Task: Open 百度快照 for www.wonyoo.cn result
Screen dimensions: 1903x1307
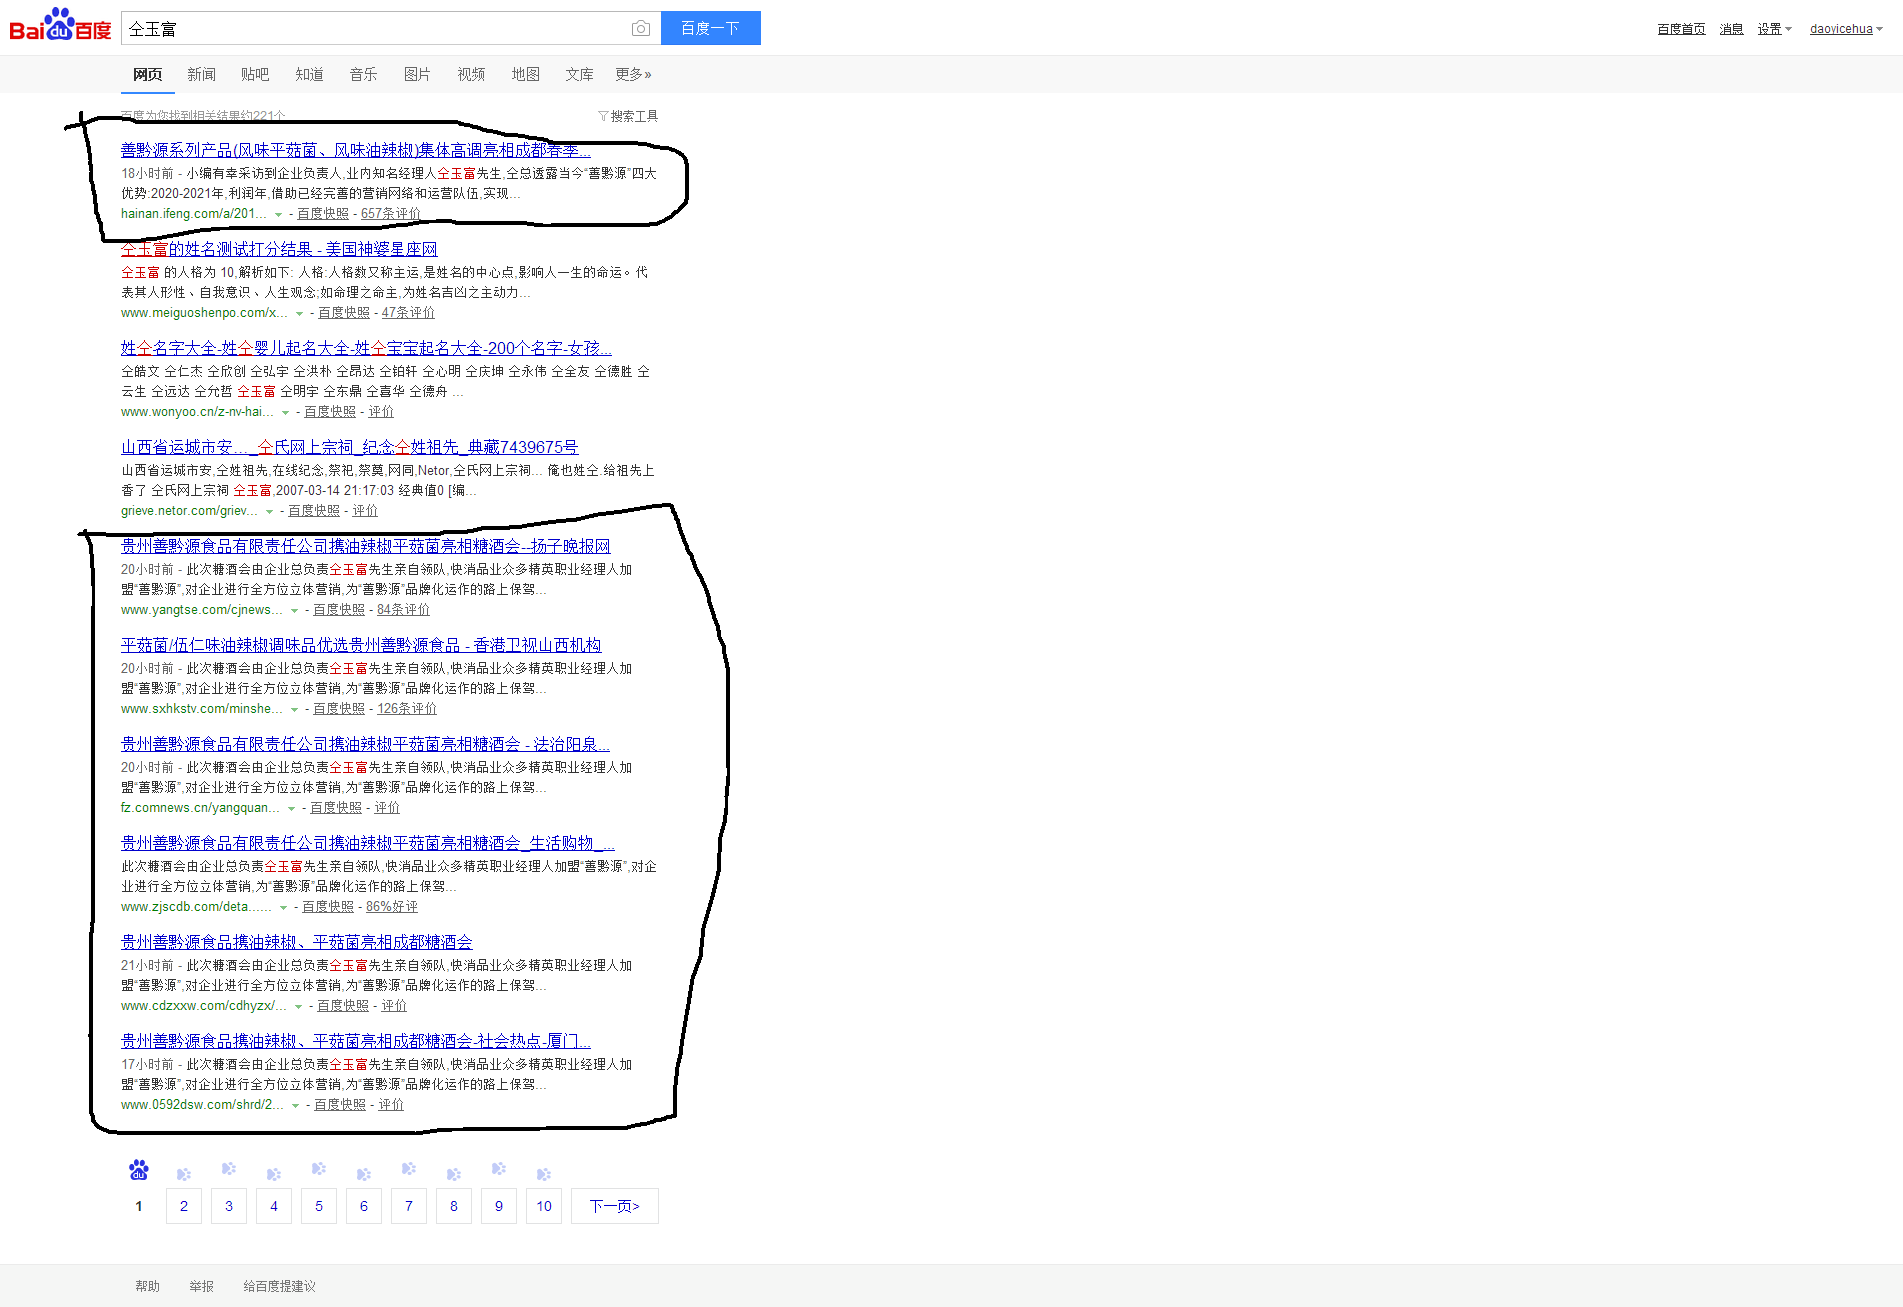Action: pos(330,412)
